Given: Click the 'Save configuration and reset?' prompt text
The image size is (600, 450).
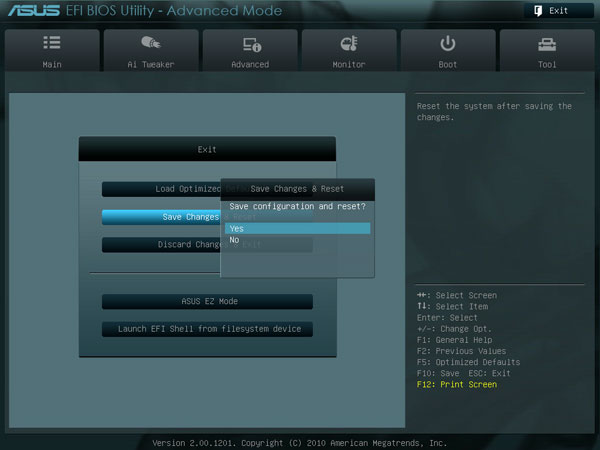Looking at the screenshot, I should (297, 206).
